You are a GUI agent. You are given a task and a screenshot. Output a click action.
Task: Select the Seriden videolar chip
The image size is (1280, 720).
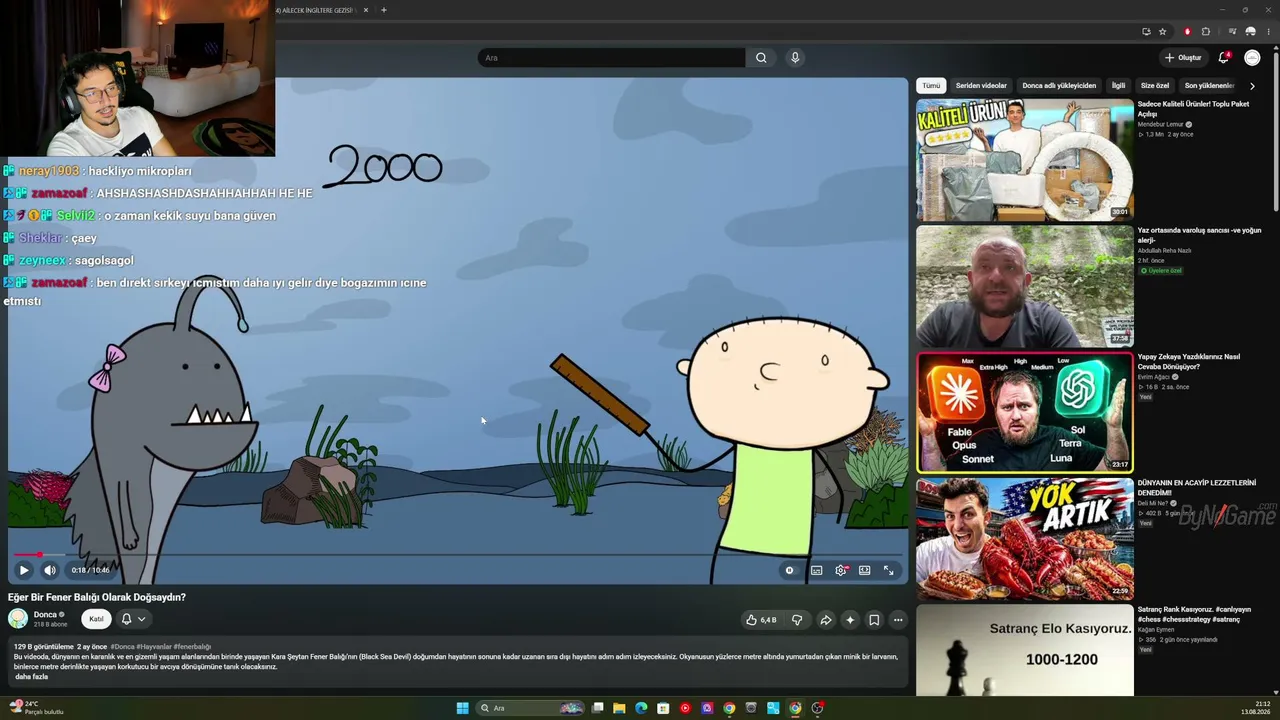(x=981, y=86)
